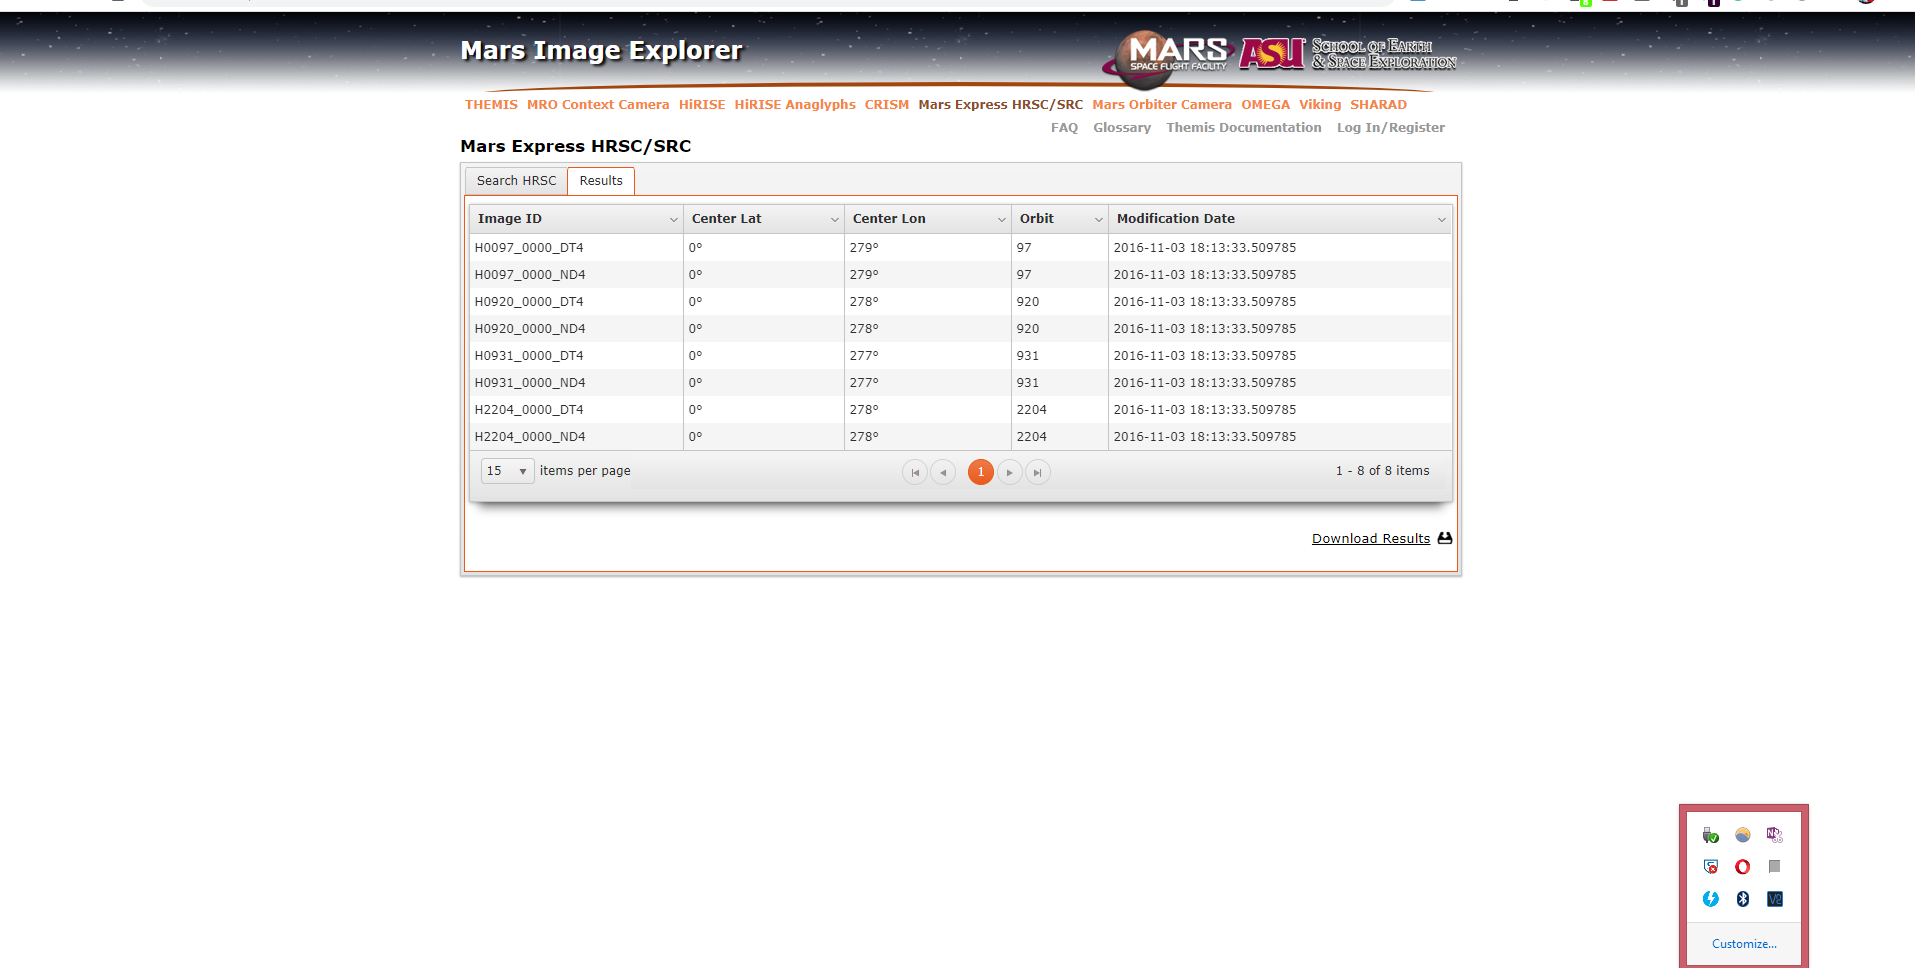The image size is (1915, 968).
Task: Click the ASU School of Earth logo
Action: coord(1348,53)
